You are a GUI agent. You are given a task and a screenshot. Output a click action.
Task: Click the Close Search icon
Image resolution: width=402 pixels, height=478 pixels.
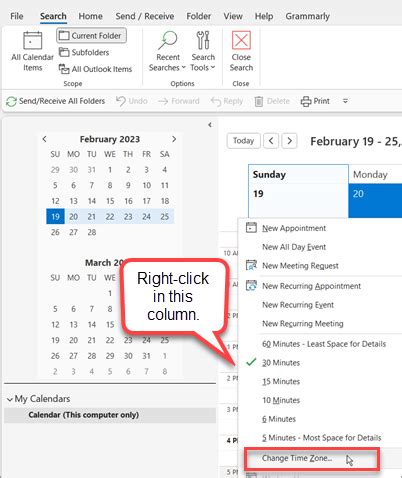[241, 40]
